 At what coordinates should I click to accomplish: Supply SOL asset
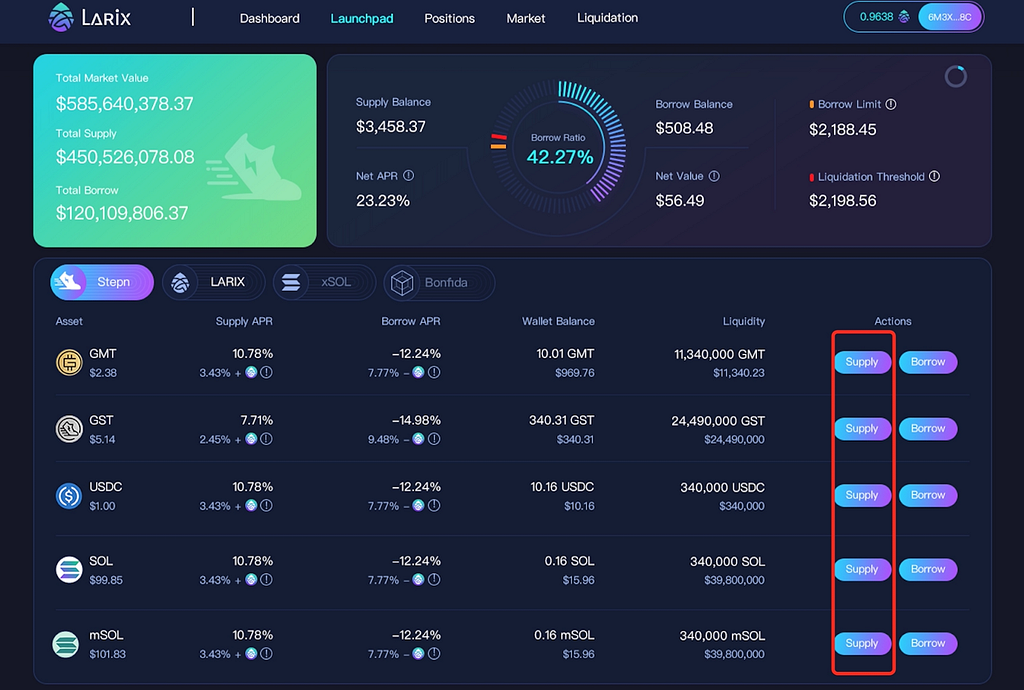pos(862,569)
